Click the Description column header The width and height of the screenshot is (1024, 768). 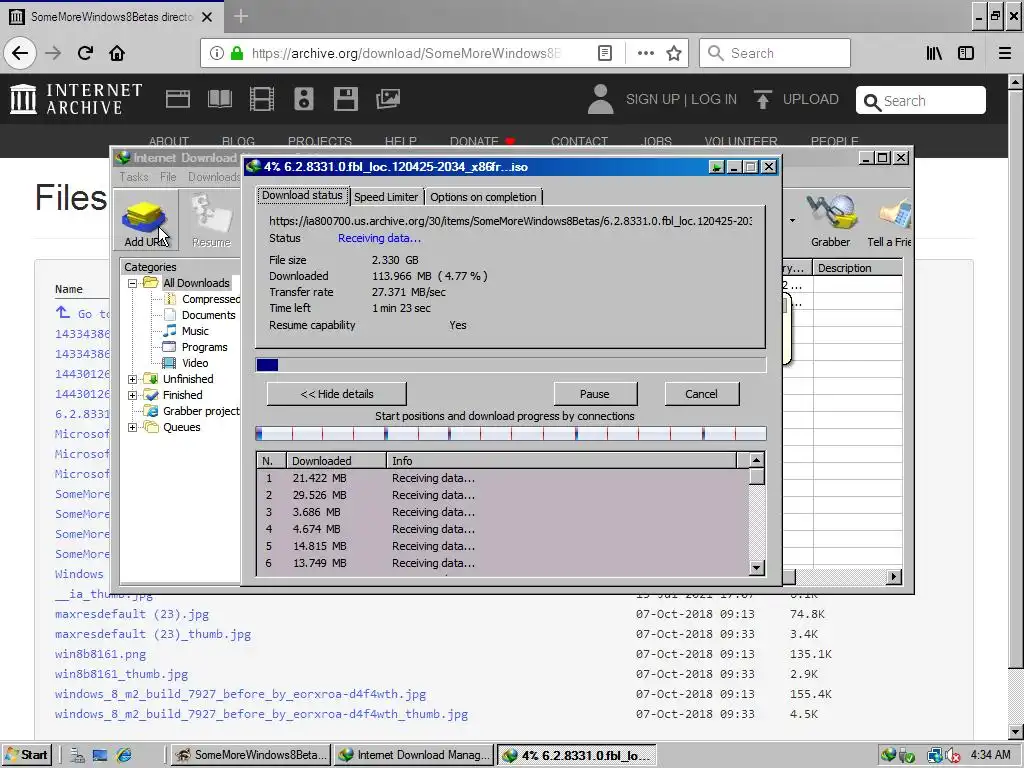pyautogui.click(x=857, y=268)
